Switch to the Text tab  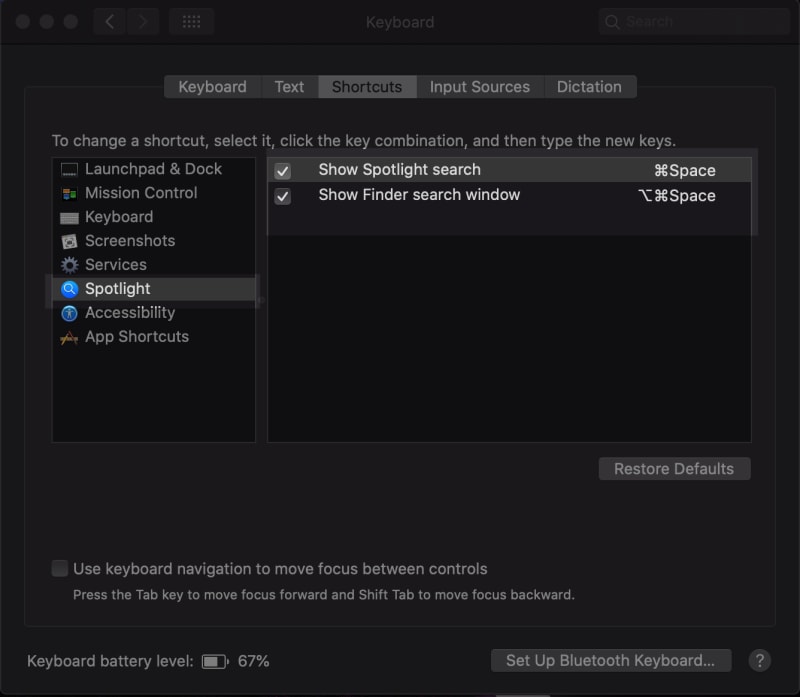pyautogui.click(x=289, y=87)
